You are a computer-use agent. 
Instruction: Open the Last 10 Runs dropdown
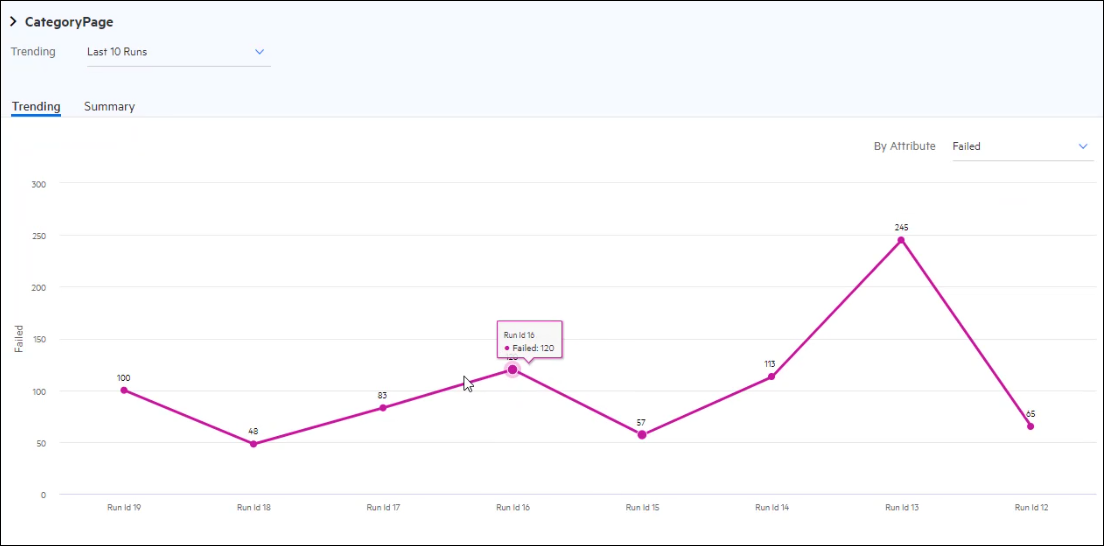(178, 52)
